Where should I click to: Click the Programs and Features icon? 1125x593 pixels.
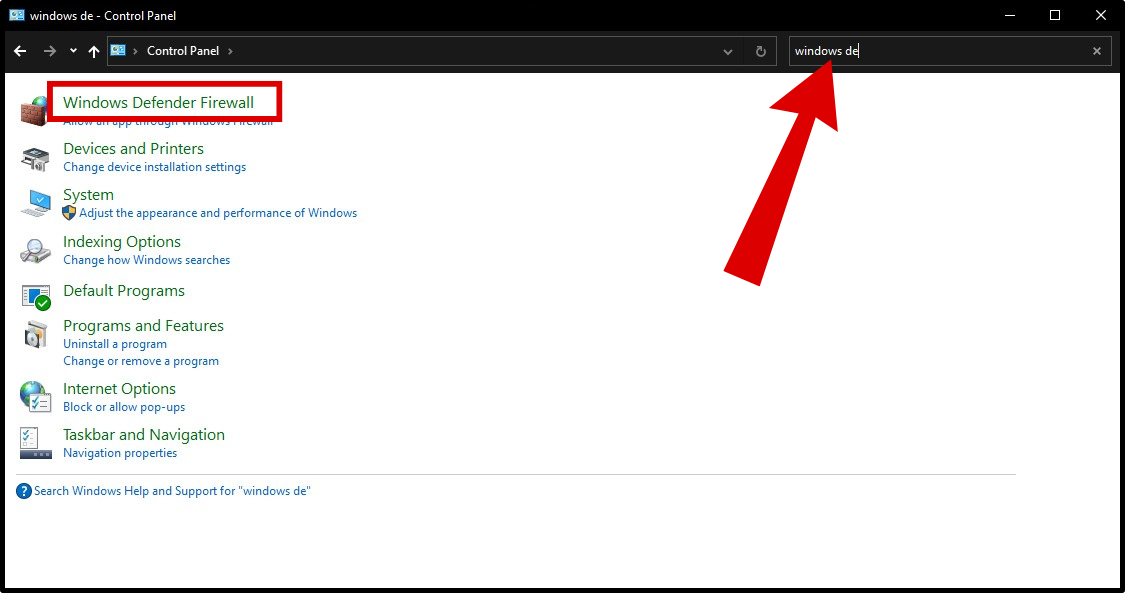click(x=35, y=335)
